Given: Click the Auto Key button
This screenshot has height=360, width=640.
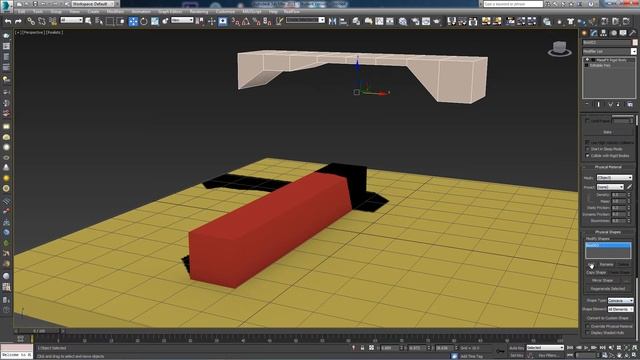Looking at the screenshot, I should (x=516, y=348).
